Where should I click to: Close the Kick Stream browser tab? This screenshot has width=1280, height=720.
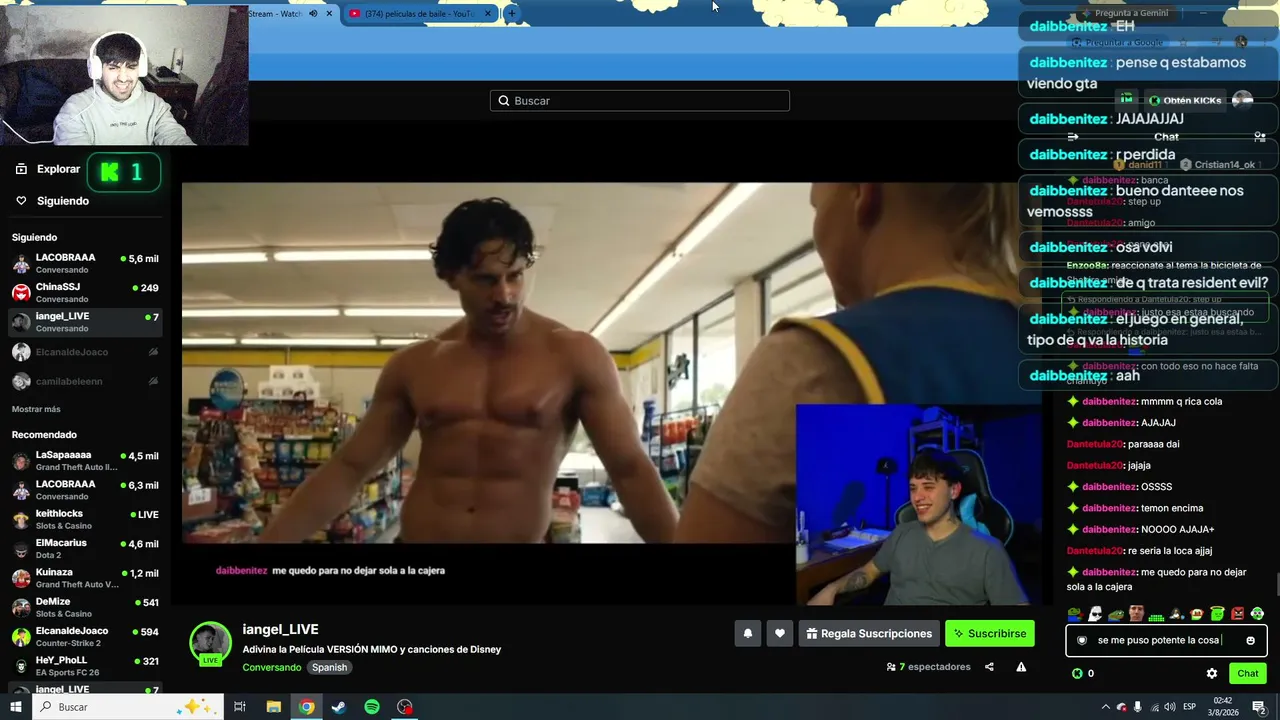point(329,14)
